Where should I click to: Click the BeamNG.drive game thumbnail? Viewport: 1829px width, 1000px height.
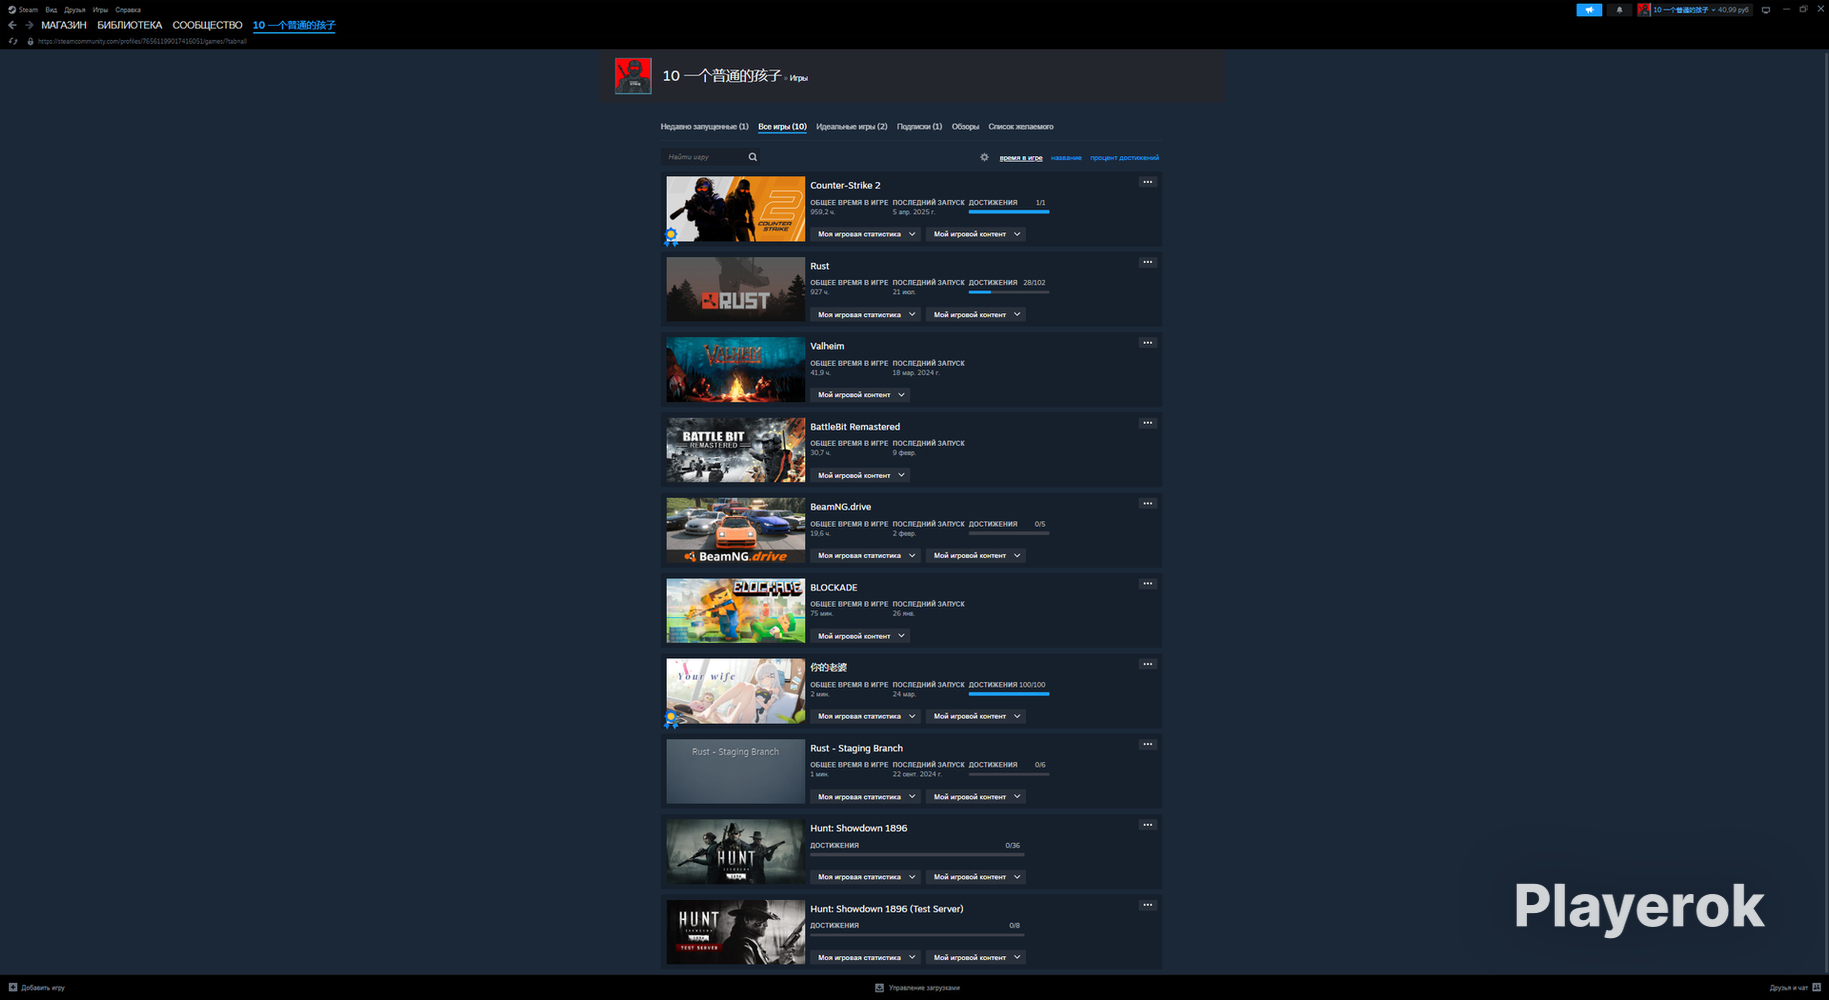pos(736,530)
